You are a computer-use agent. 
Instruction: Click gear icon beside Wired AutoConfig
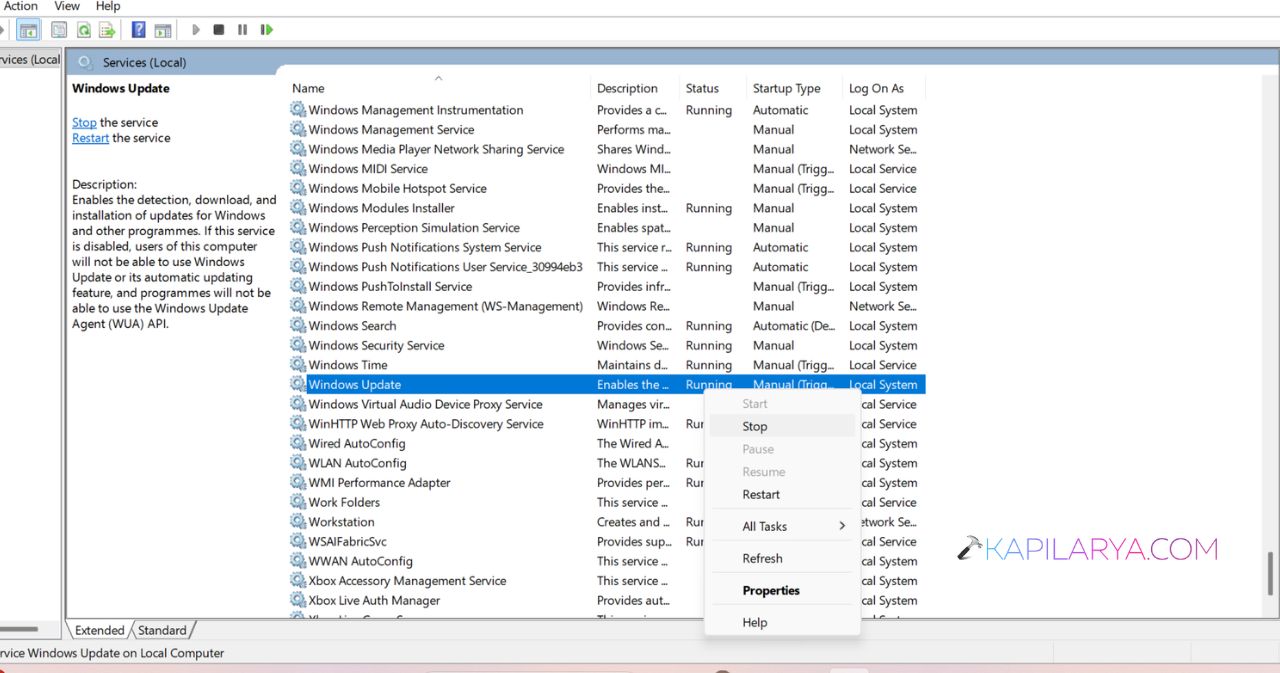[x=298, y=443]
